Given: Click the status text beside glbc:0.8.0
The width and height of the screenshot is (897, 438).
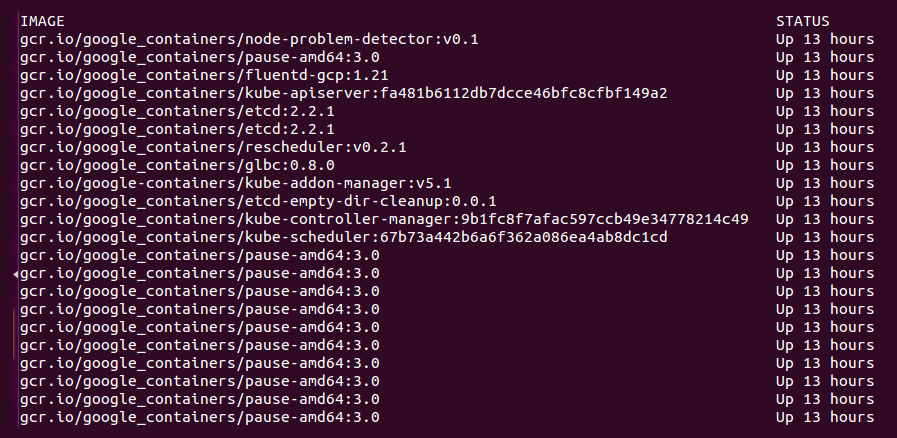Looking at the screenshot, I should (824, 165).
